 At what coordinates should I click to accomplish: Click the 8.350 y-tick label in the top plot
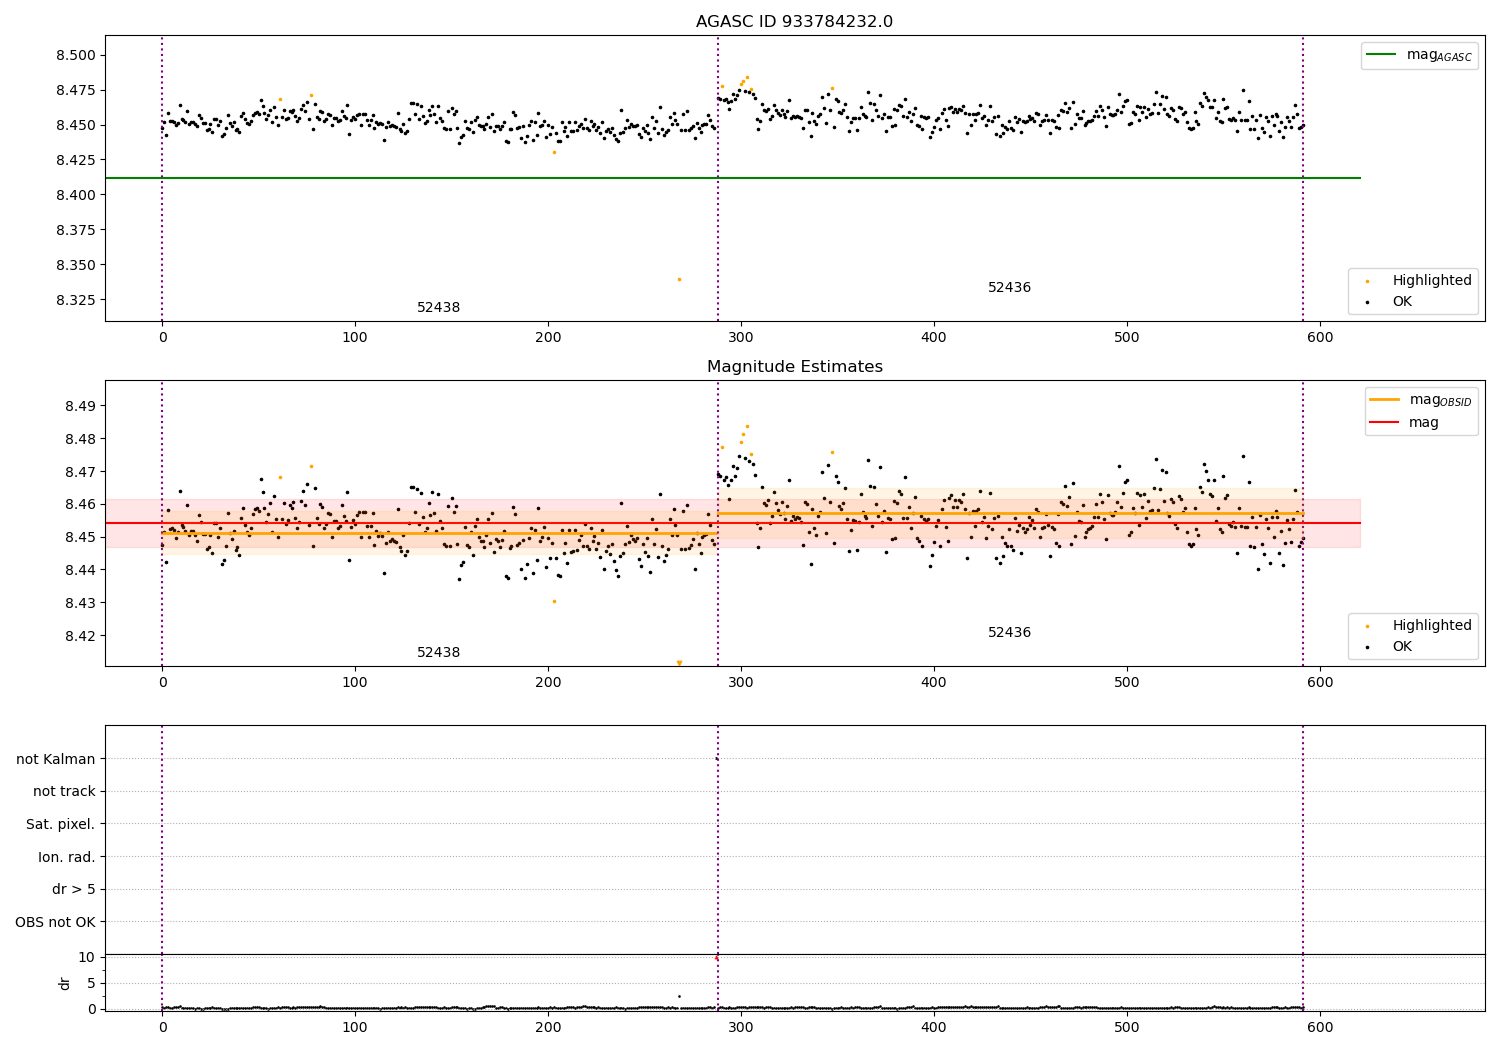[x=76, y=265]
